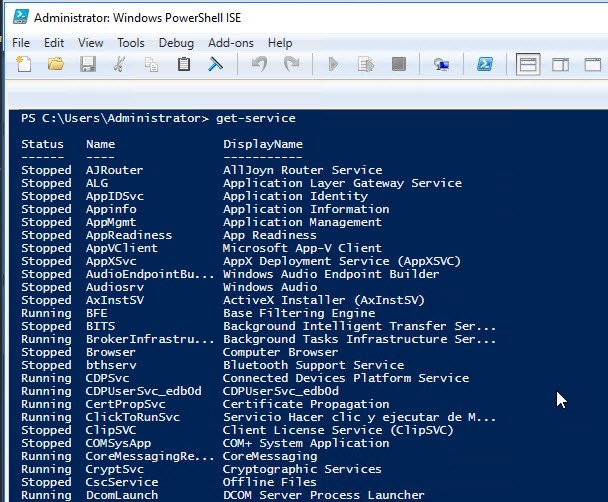Run Selection toolbar icon
The height and width of the screenshot is (502, 608).
[366, 64]
